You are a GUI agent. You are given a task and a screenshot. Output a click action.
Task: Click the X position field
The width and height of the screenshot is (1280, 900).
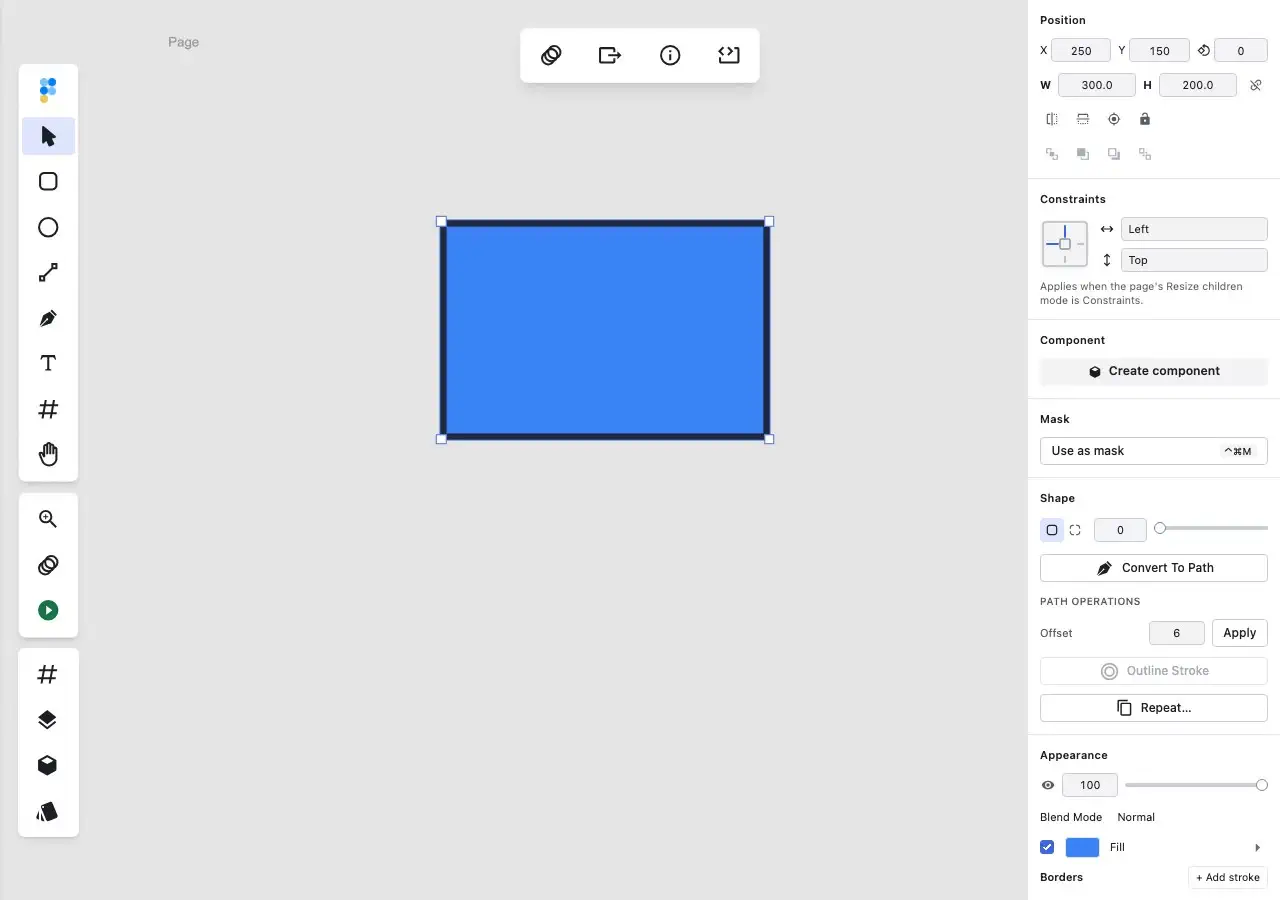pyautogui.click(x=1081, y=50)
